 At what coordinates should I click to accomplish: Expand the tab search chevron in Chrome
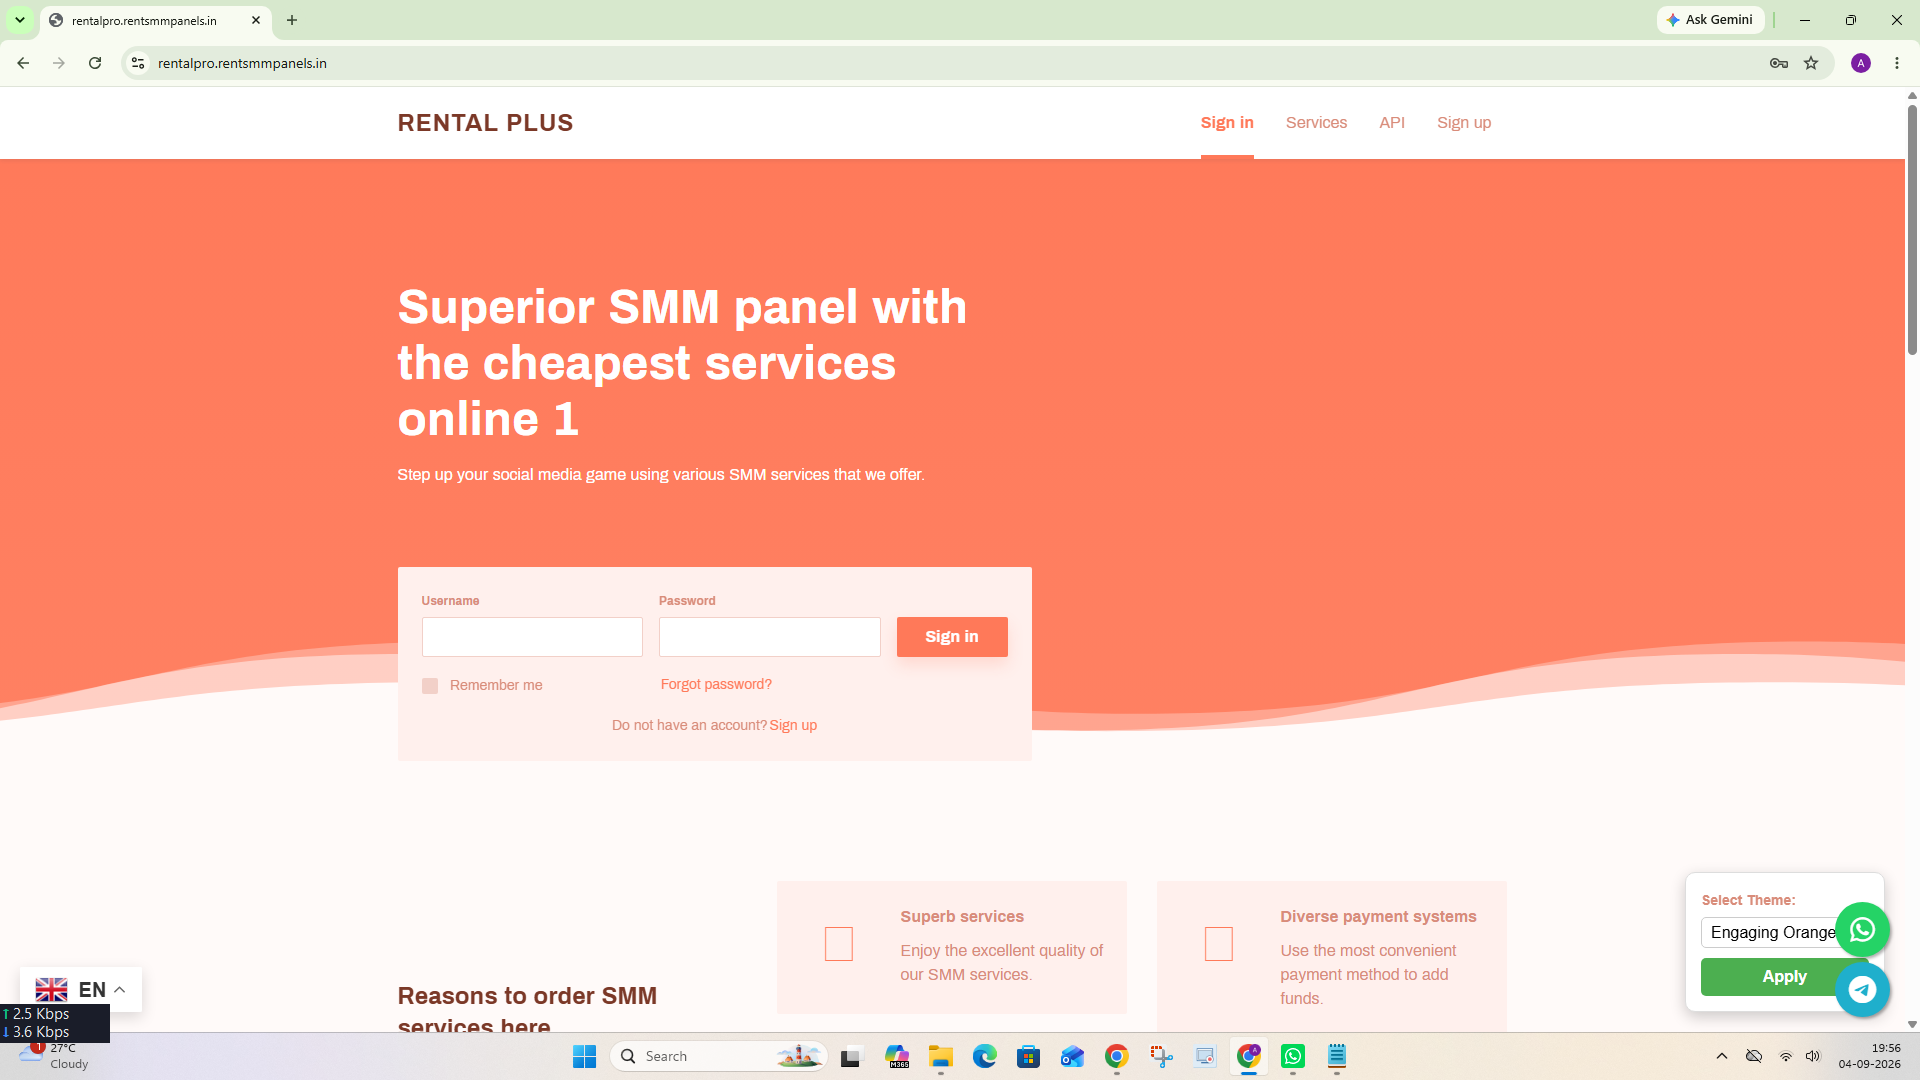click(20, 20)
